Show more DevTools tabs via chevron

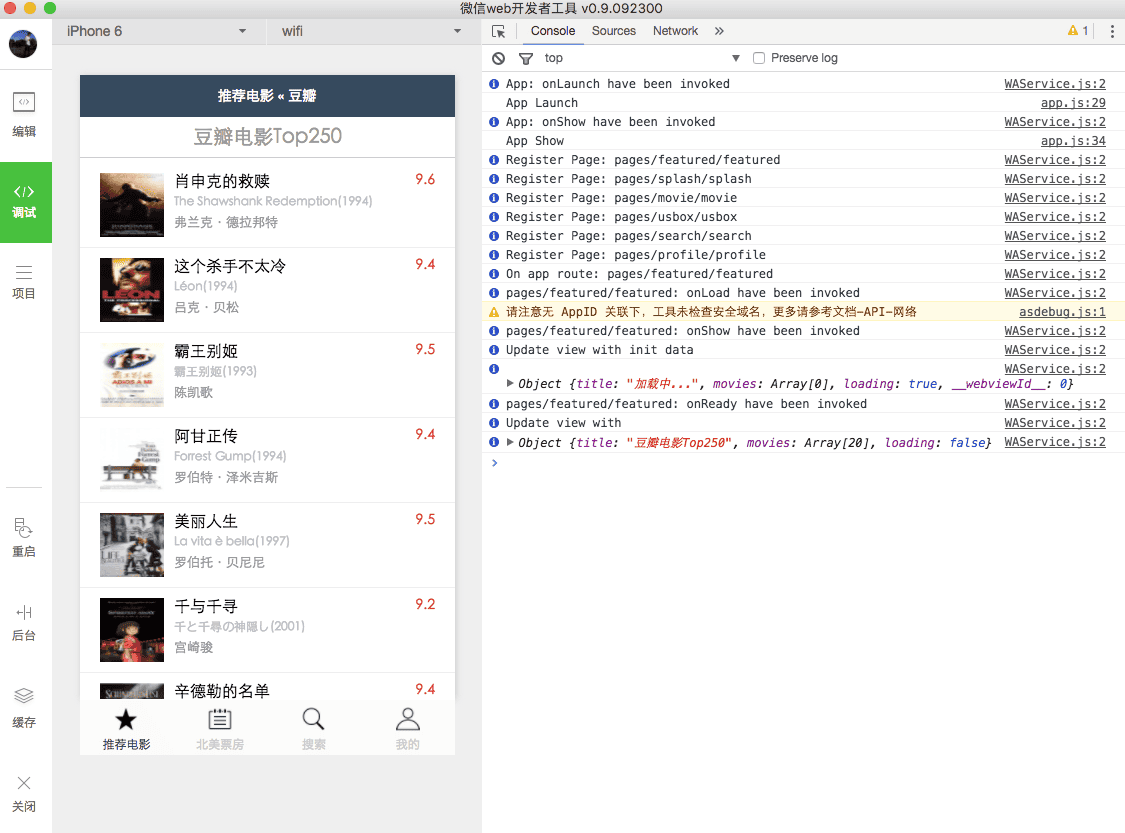point(719,31)
